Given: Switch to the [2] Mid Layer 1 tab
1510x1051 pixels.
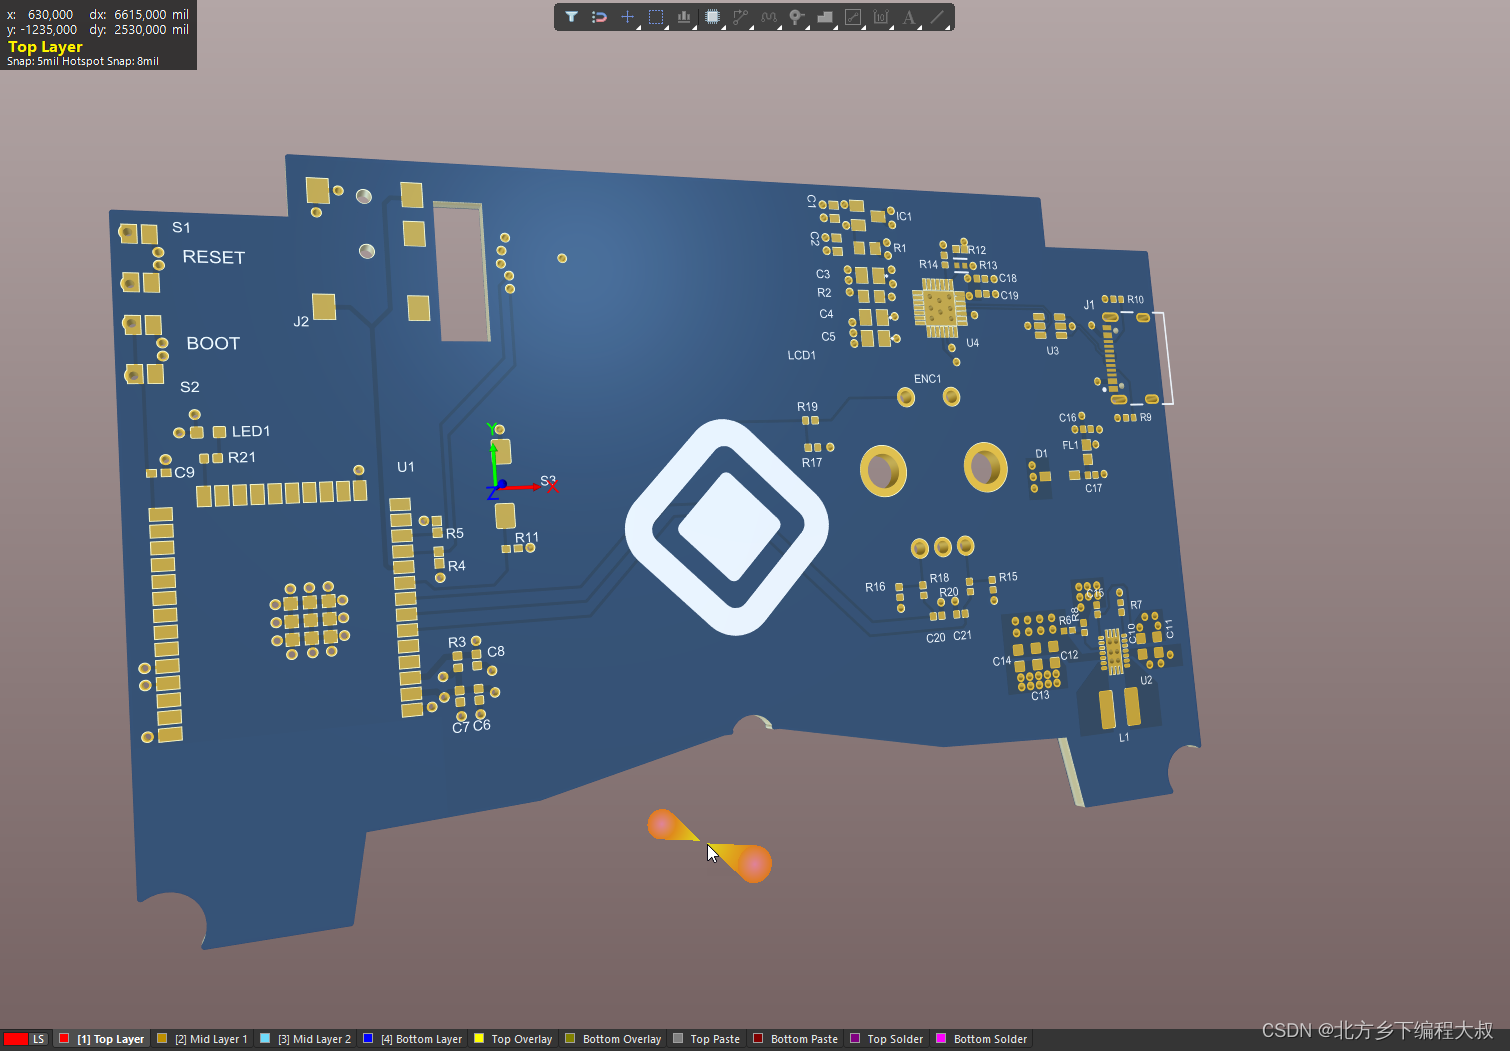Looking at the screenshot, I should click(x=202, y=1039).
